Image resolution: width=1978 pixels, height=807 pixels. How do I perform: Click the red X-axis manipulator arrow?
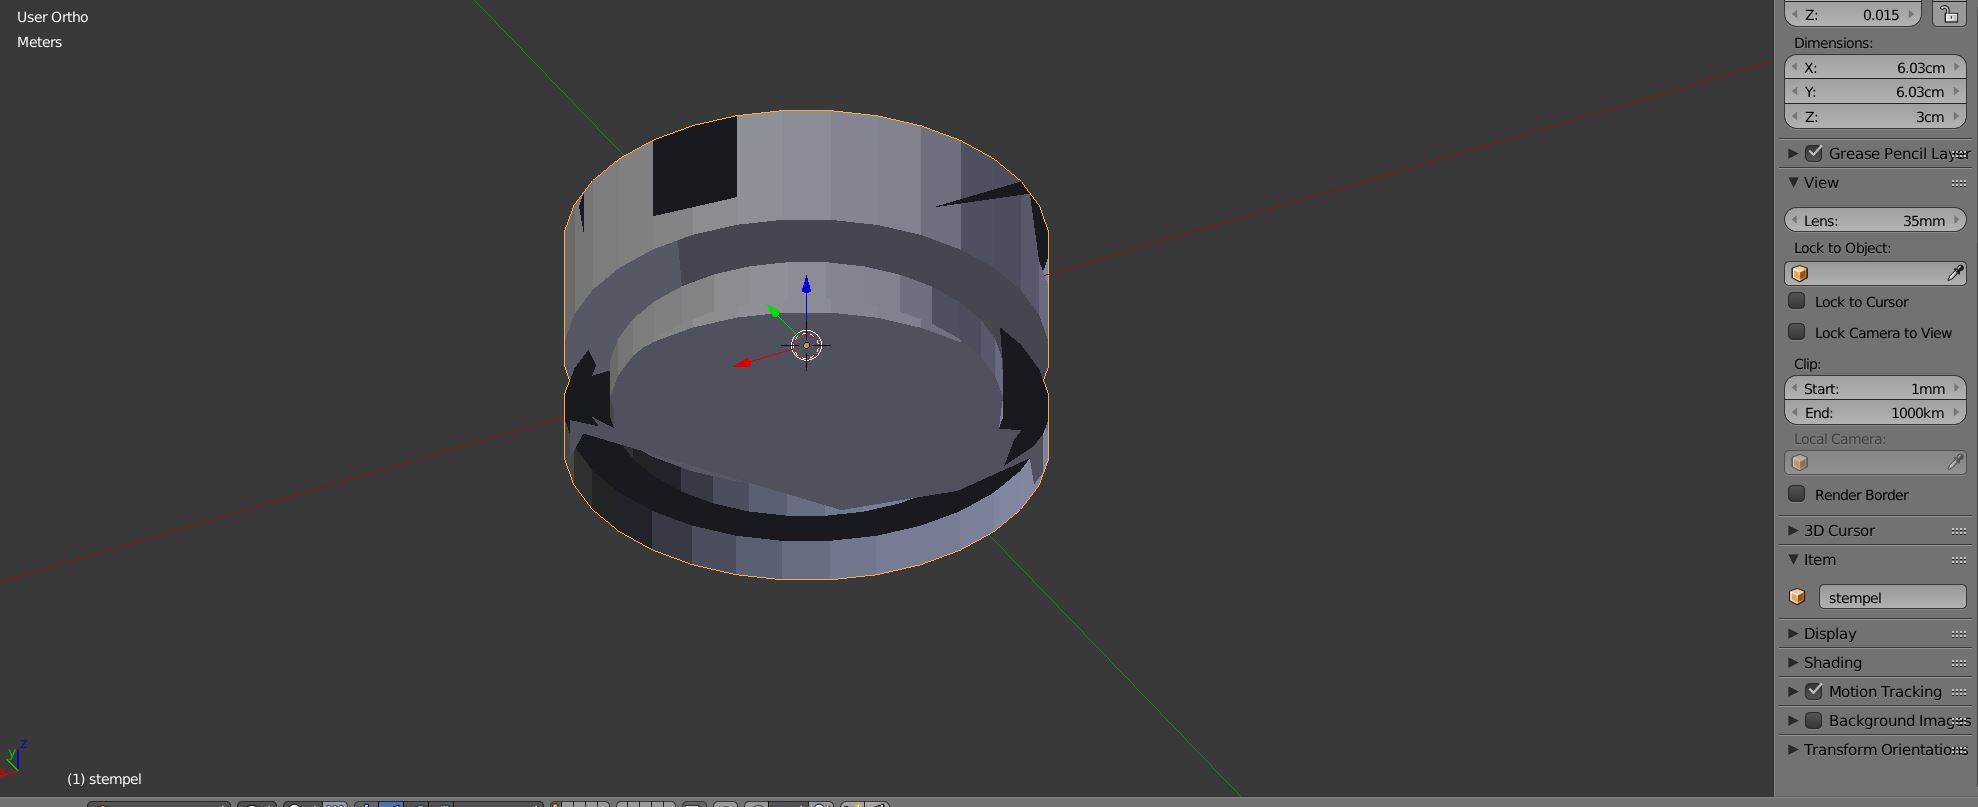743,362
